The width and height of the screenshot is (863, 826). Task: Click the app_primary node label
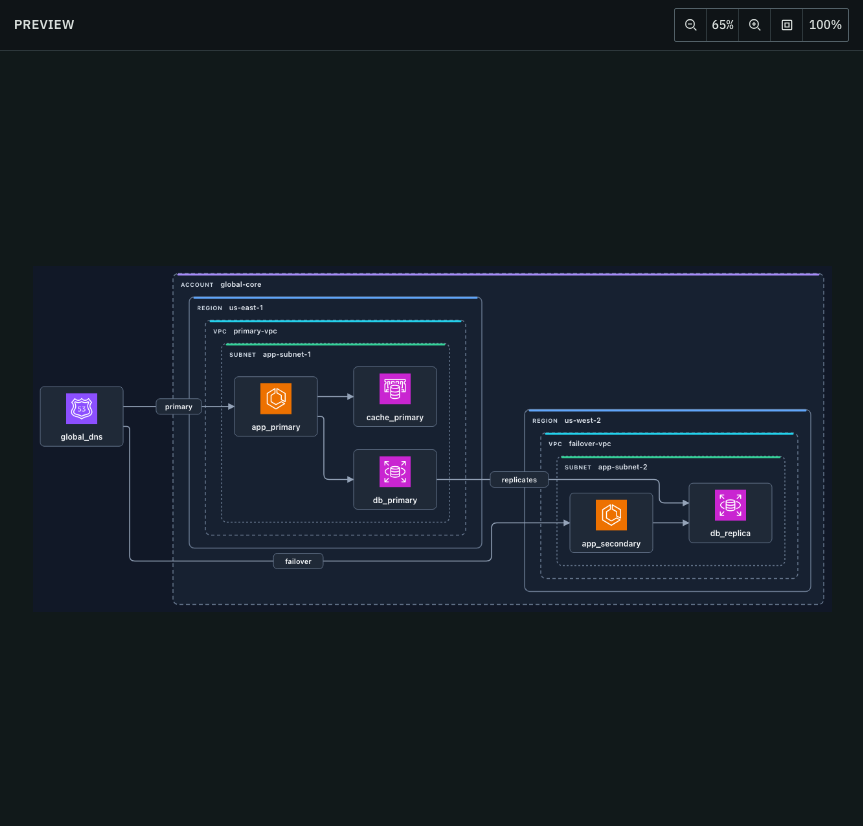(276, 427)
